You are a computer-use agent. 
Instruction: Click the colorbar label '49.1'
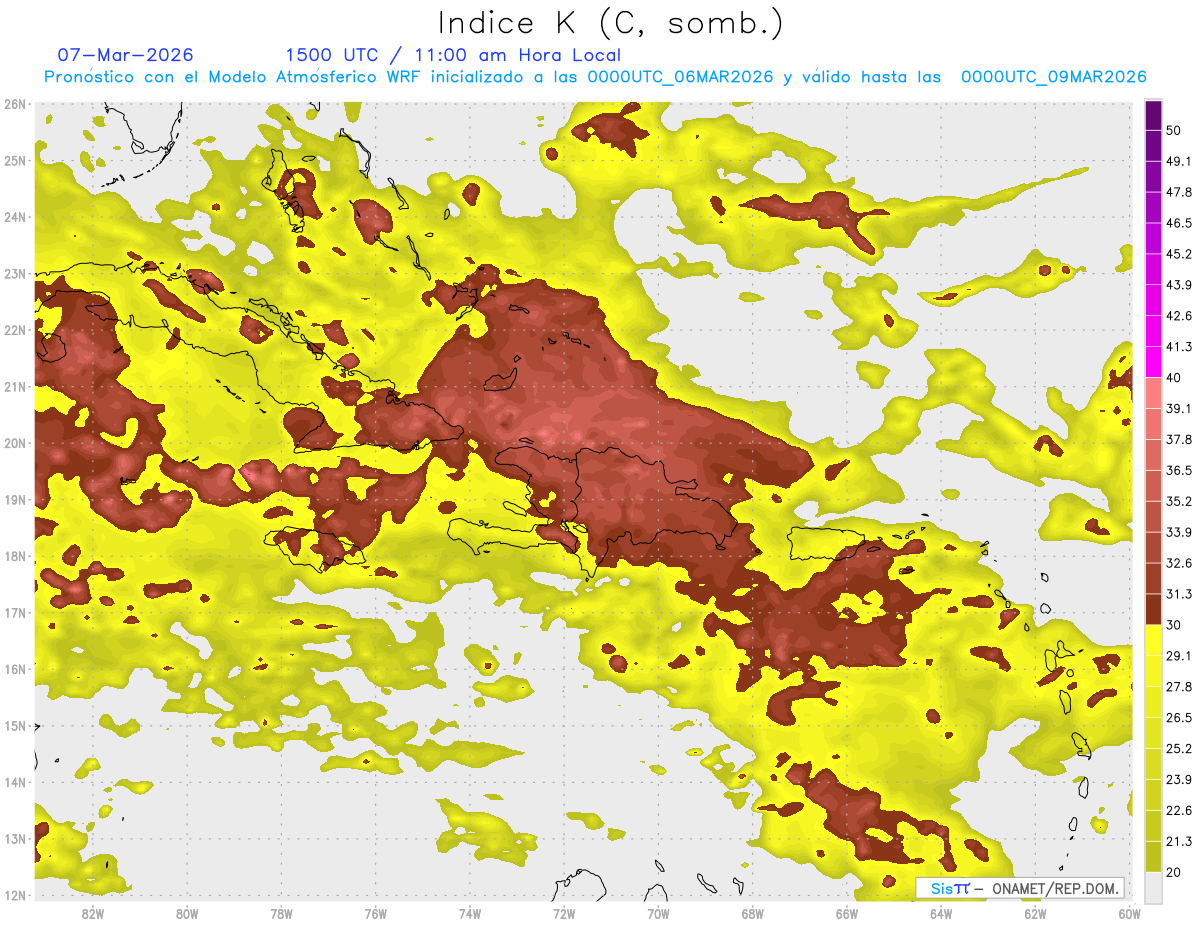tap(1179, 161)
